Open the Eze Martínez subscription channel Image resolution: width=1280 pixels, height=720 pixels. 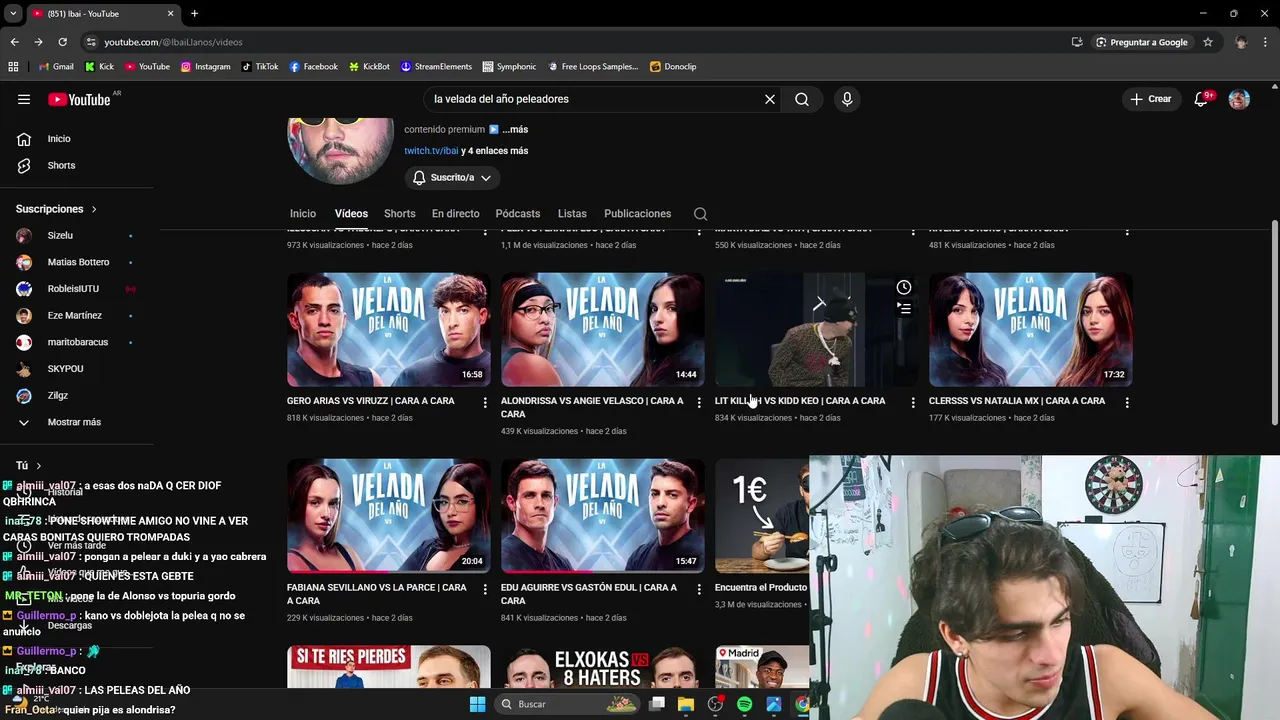tap(77, 315)
